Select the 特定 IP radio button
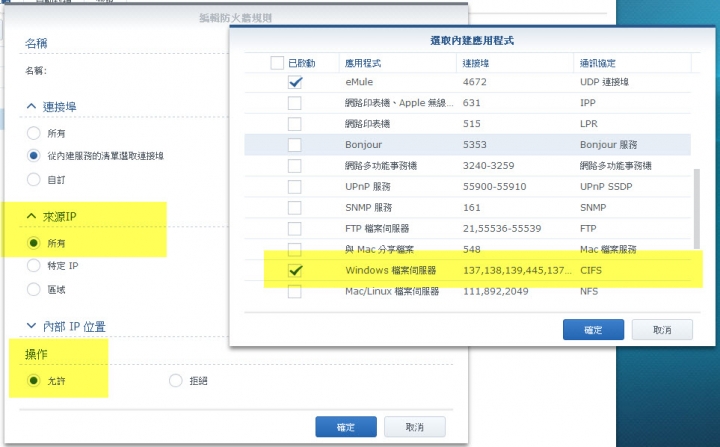Screen dimensions: 720x447 pyautogui.click(x=34, y=266)
